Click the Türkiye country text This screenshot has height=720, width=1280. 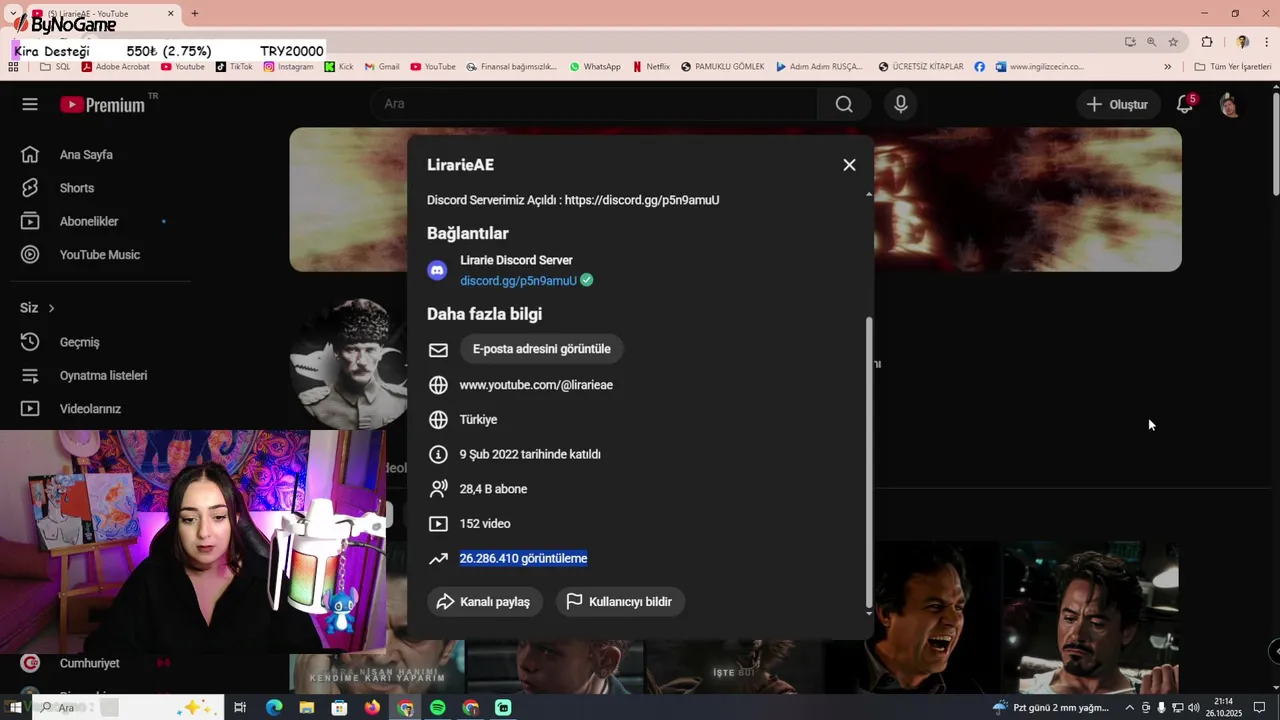[478, 420]
